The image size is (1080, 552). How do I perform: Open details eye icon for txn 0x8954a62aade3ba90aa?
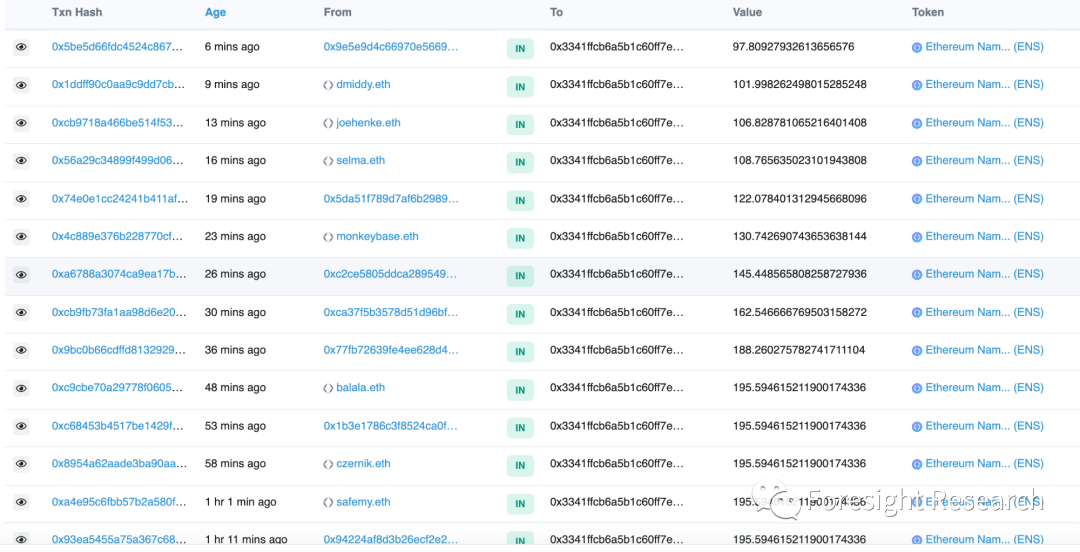coord(21,464)
